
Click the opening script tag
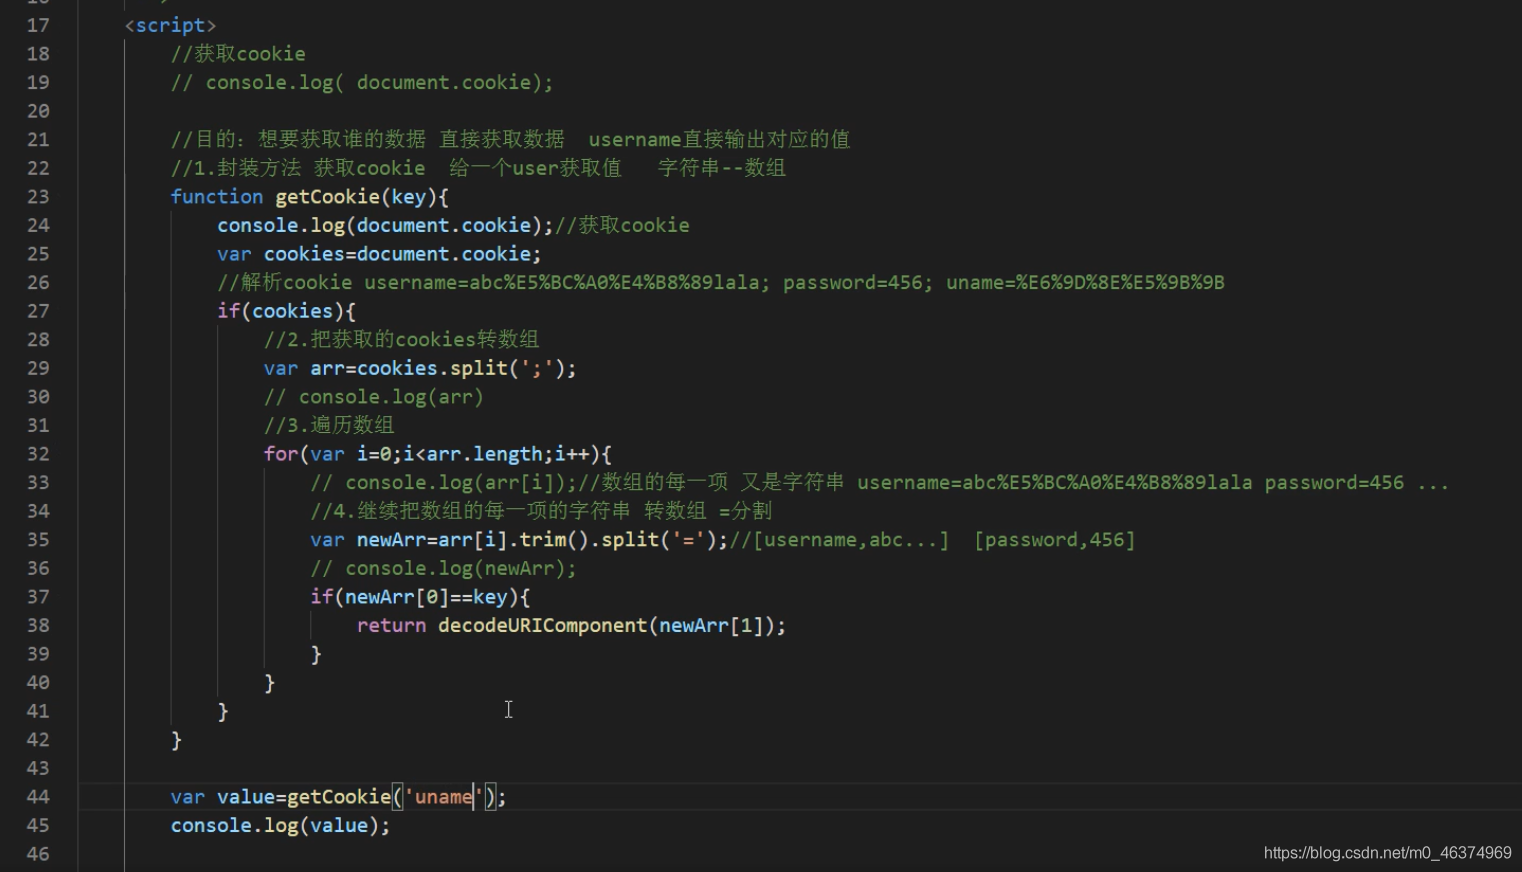click(x=170, y=25)
